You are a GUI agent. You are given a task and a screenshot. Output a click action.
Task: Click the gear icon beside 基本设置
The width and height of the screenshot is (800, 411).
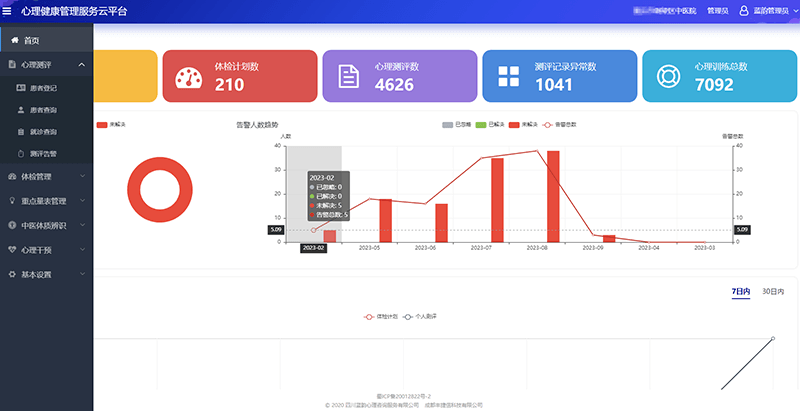(x=12, y=274)
